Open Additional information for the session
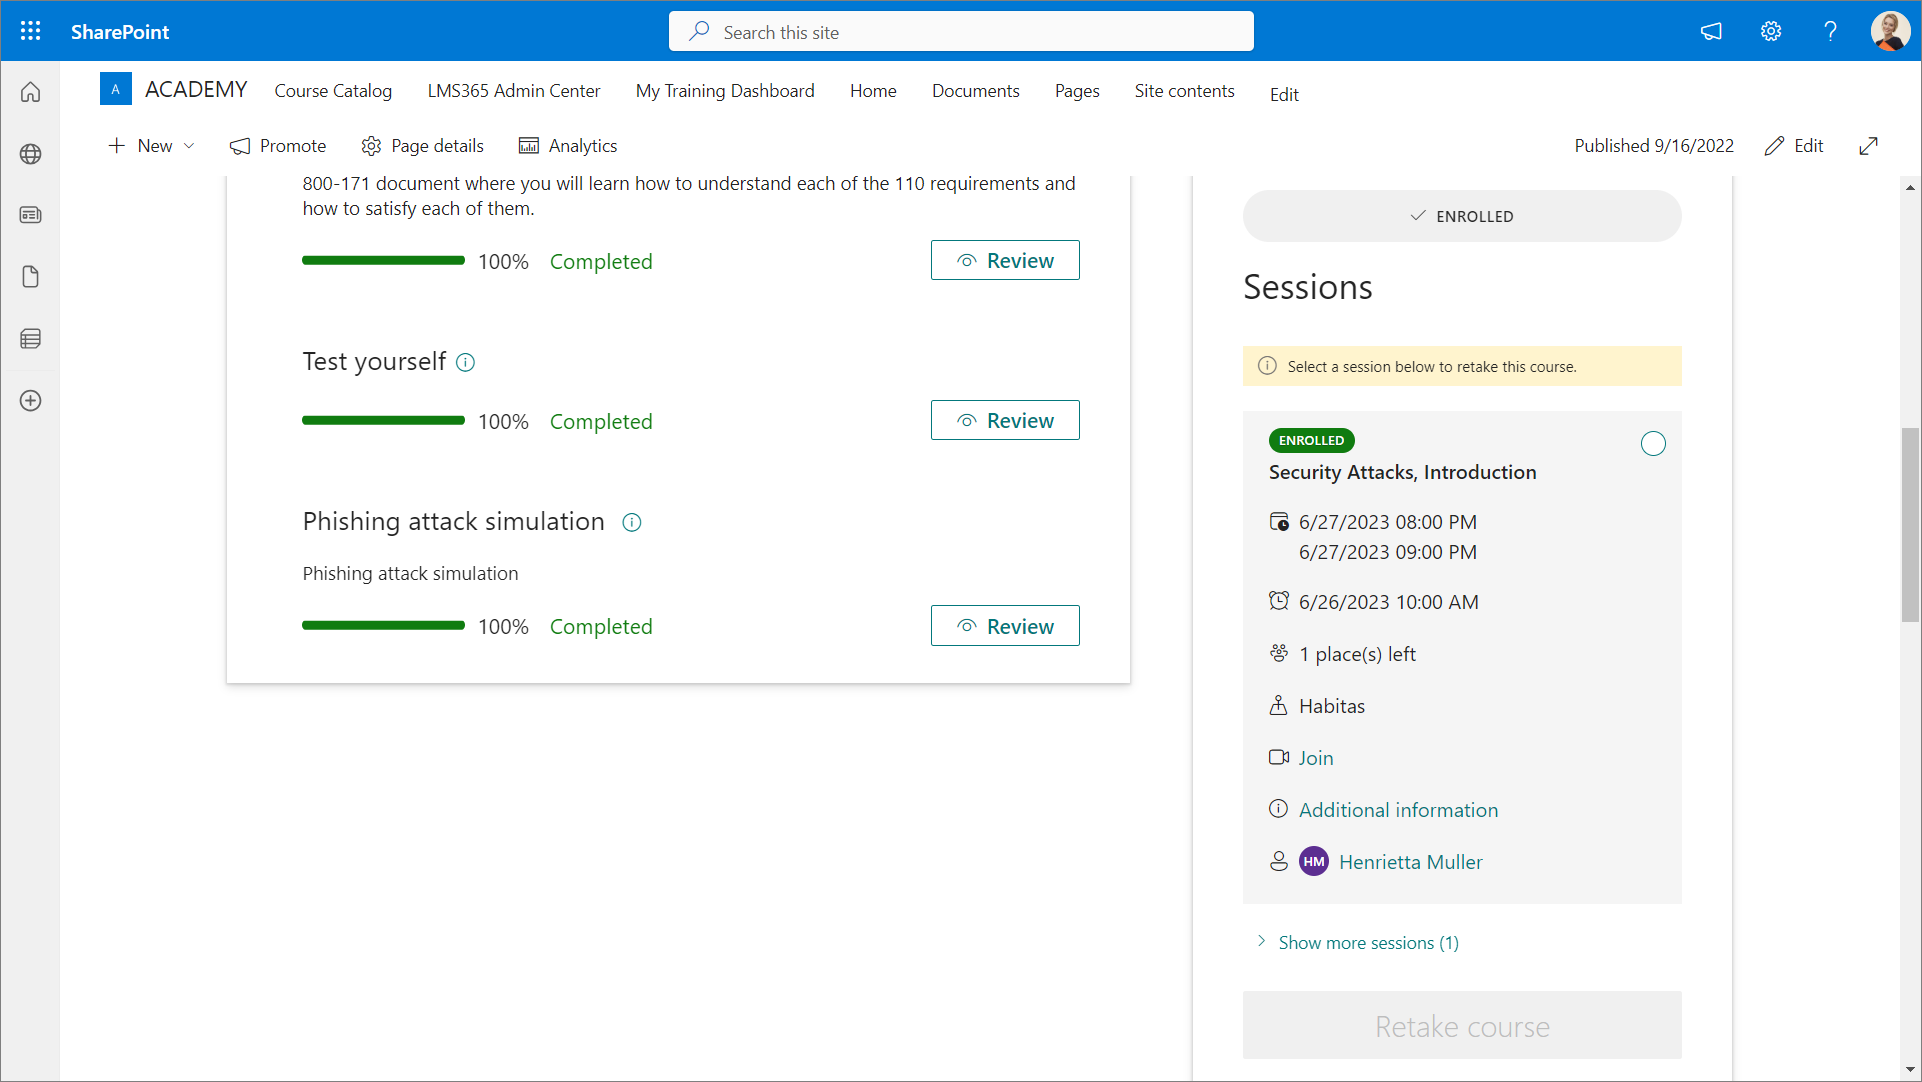 point(1398,810)
